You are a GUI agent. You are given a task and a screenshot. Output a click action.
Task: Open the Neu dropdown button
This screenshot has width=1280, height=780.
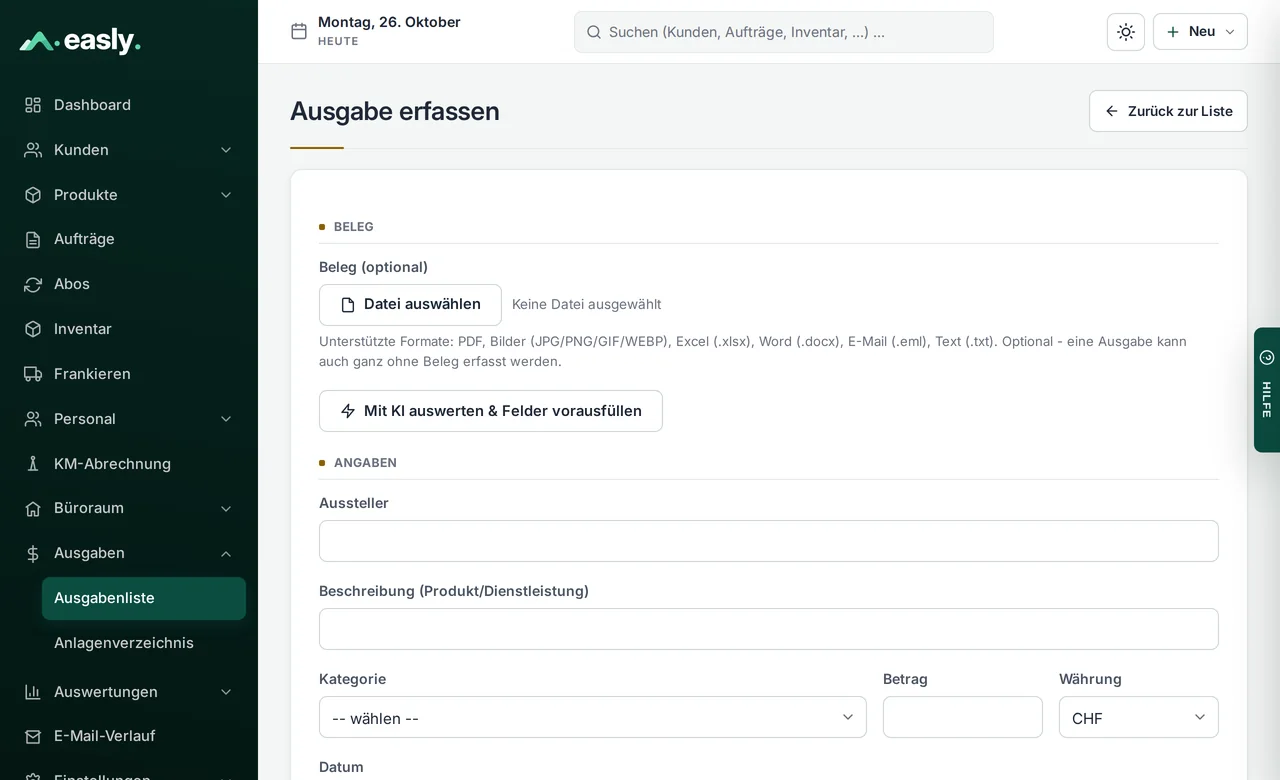(x=1200, y=32)
